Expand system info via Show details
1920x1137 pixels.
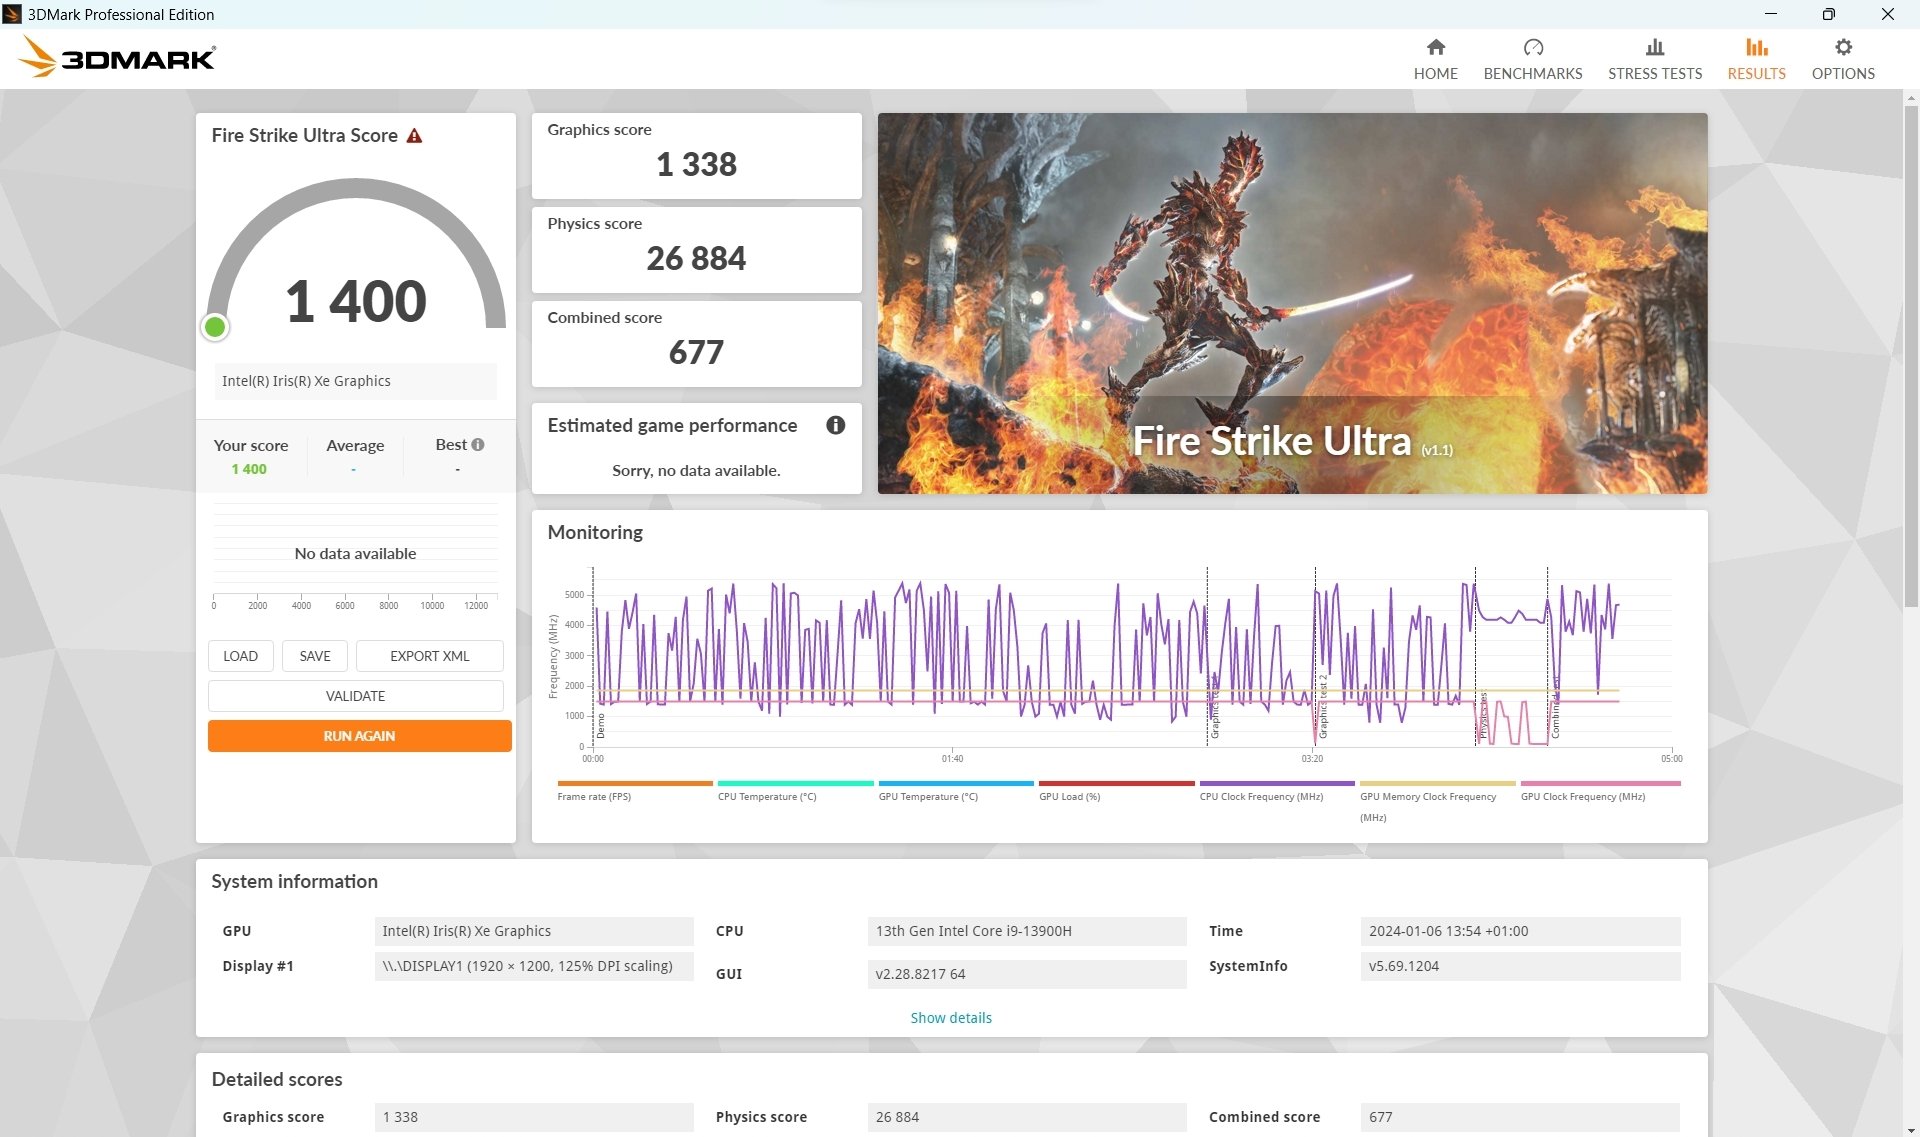coord(950,1018)
